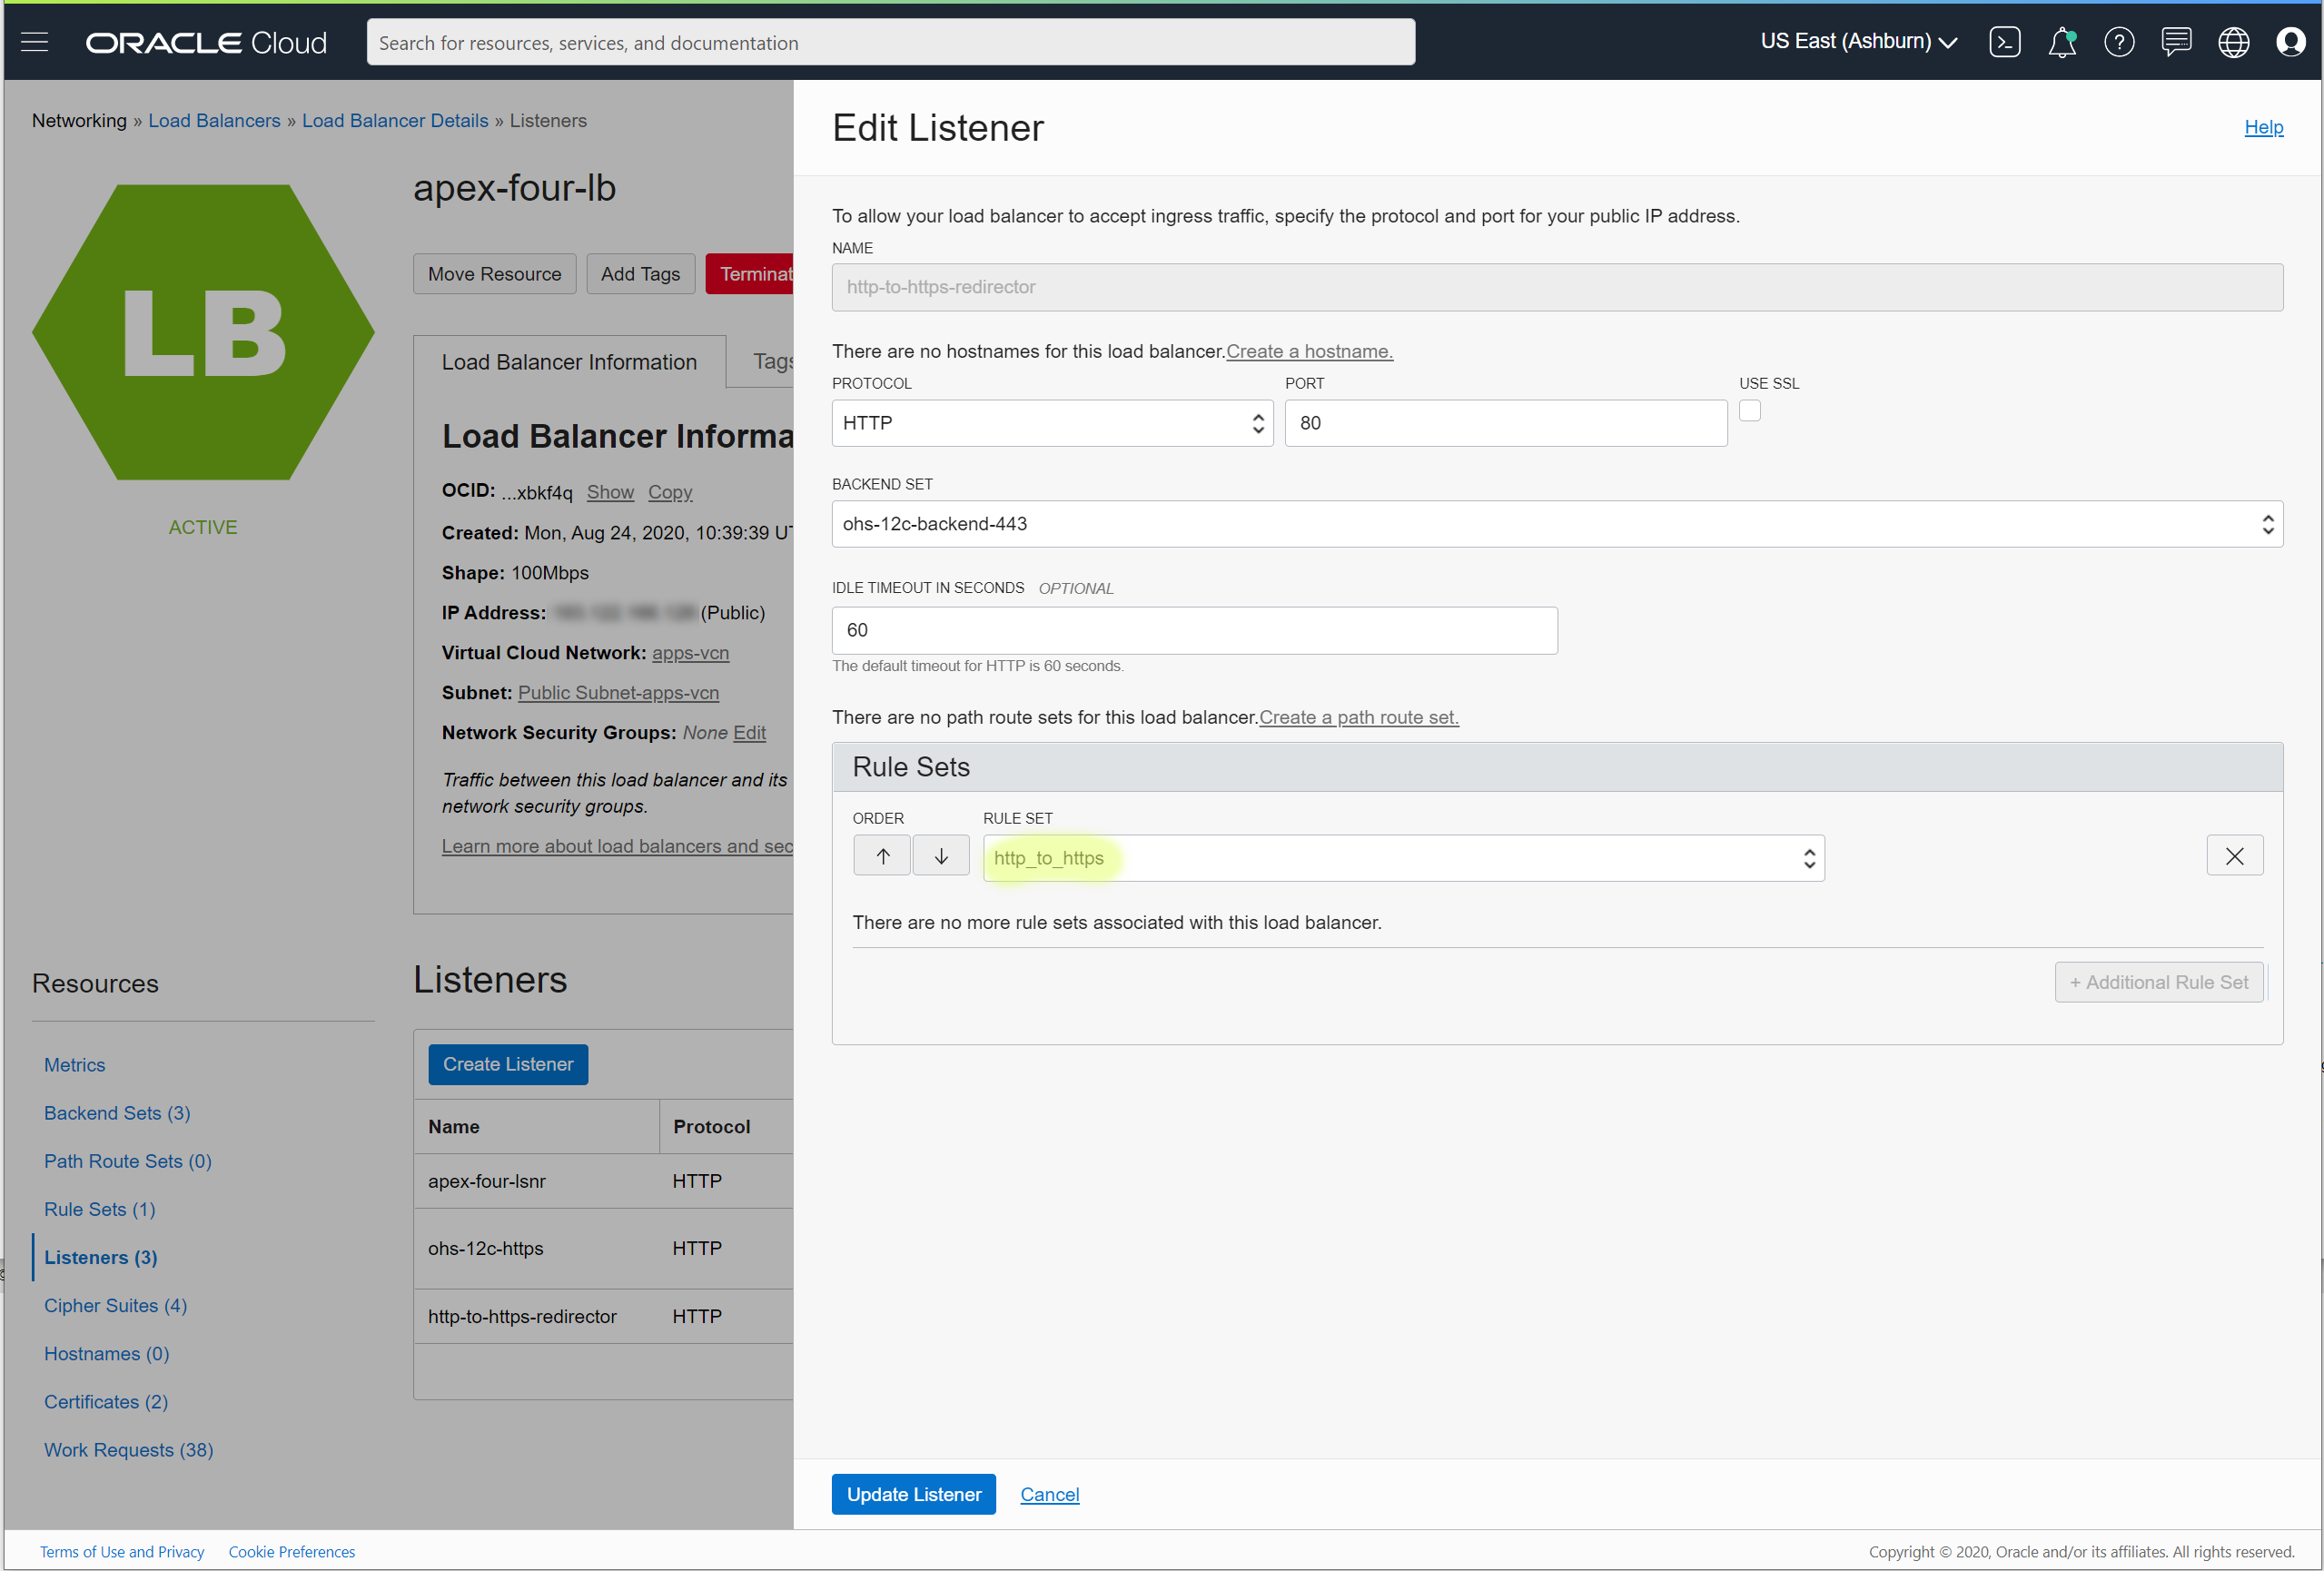
Task: Expand the US East (Ashburn) region selector
Action: pos(1860,41)
